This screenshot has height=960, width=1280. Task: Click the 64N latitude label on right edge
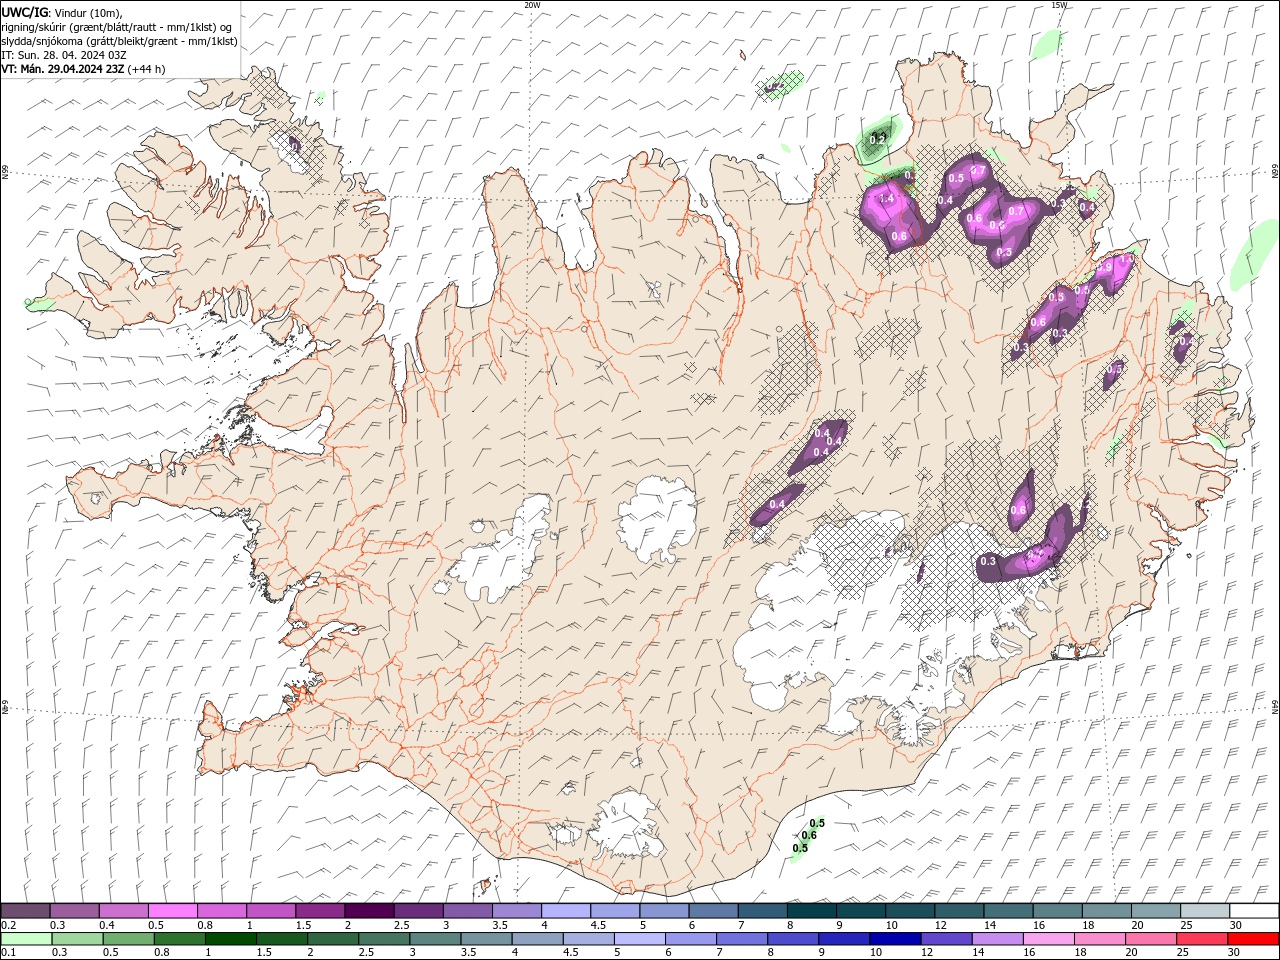pos(1275,706)
